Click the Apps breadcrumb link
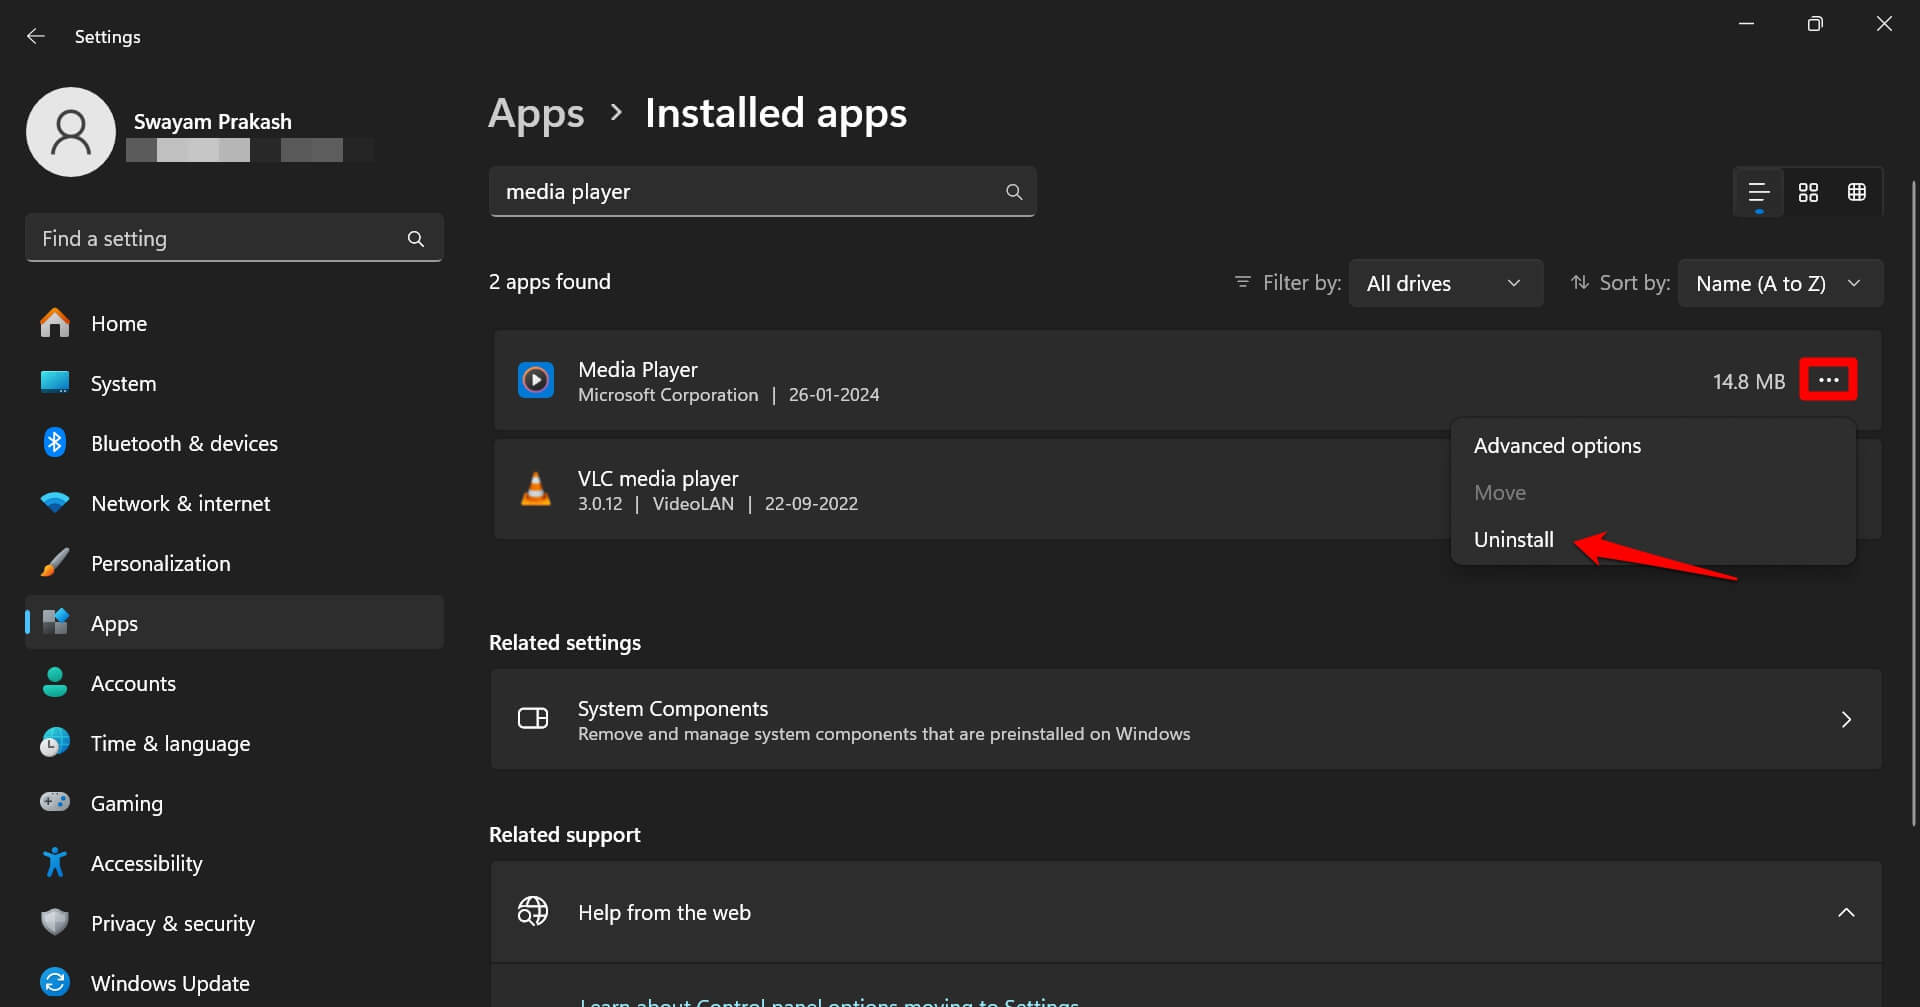1920x1007 pixels. tap(536, 114)
